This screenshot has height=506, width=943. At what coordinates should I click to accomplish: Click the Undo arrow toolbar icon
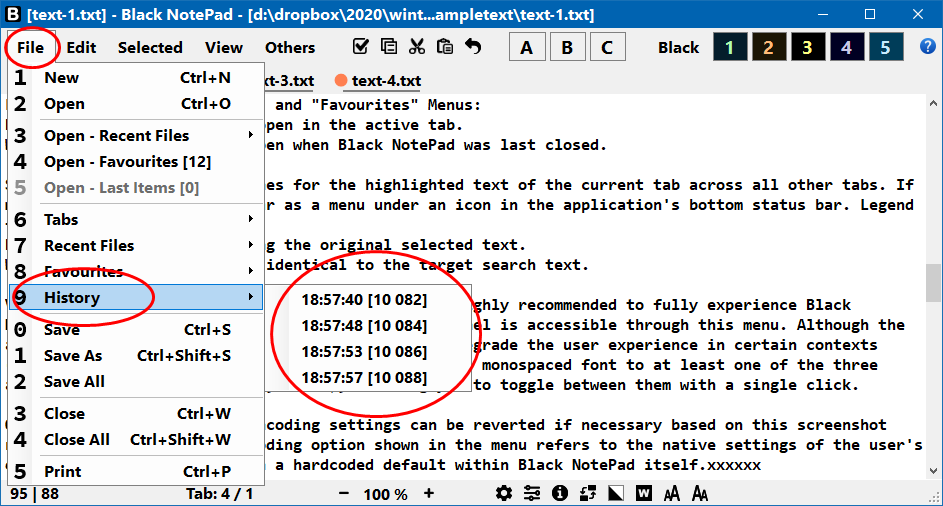473,46
